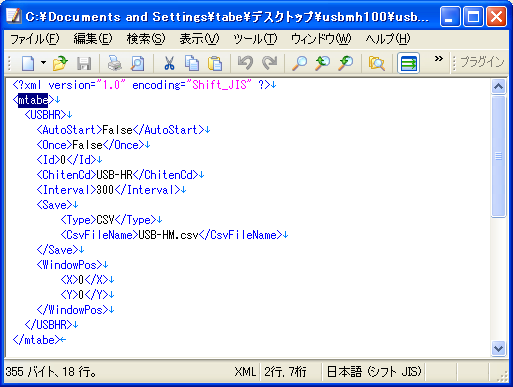Click the 2行, 7桁 status entry
The width and height of the screenshot is (513, 387).
coord(285,372)
